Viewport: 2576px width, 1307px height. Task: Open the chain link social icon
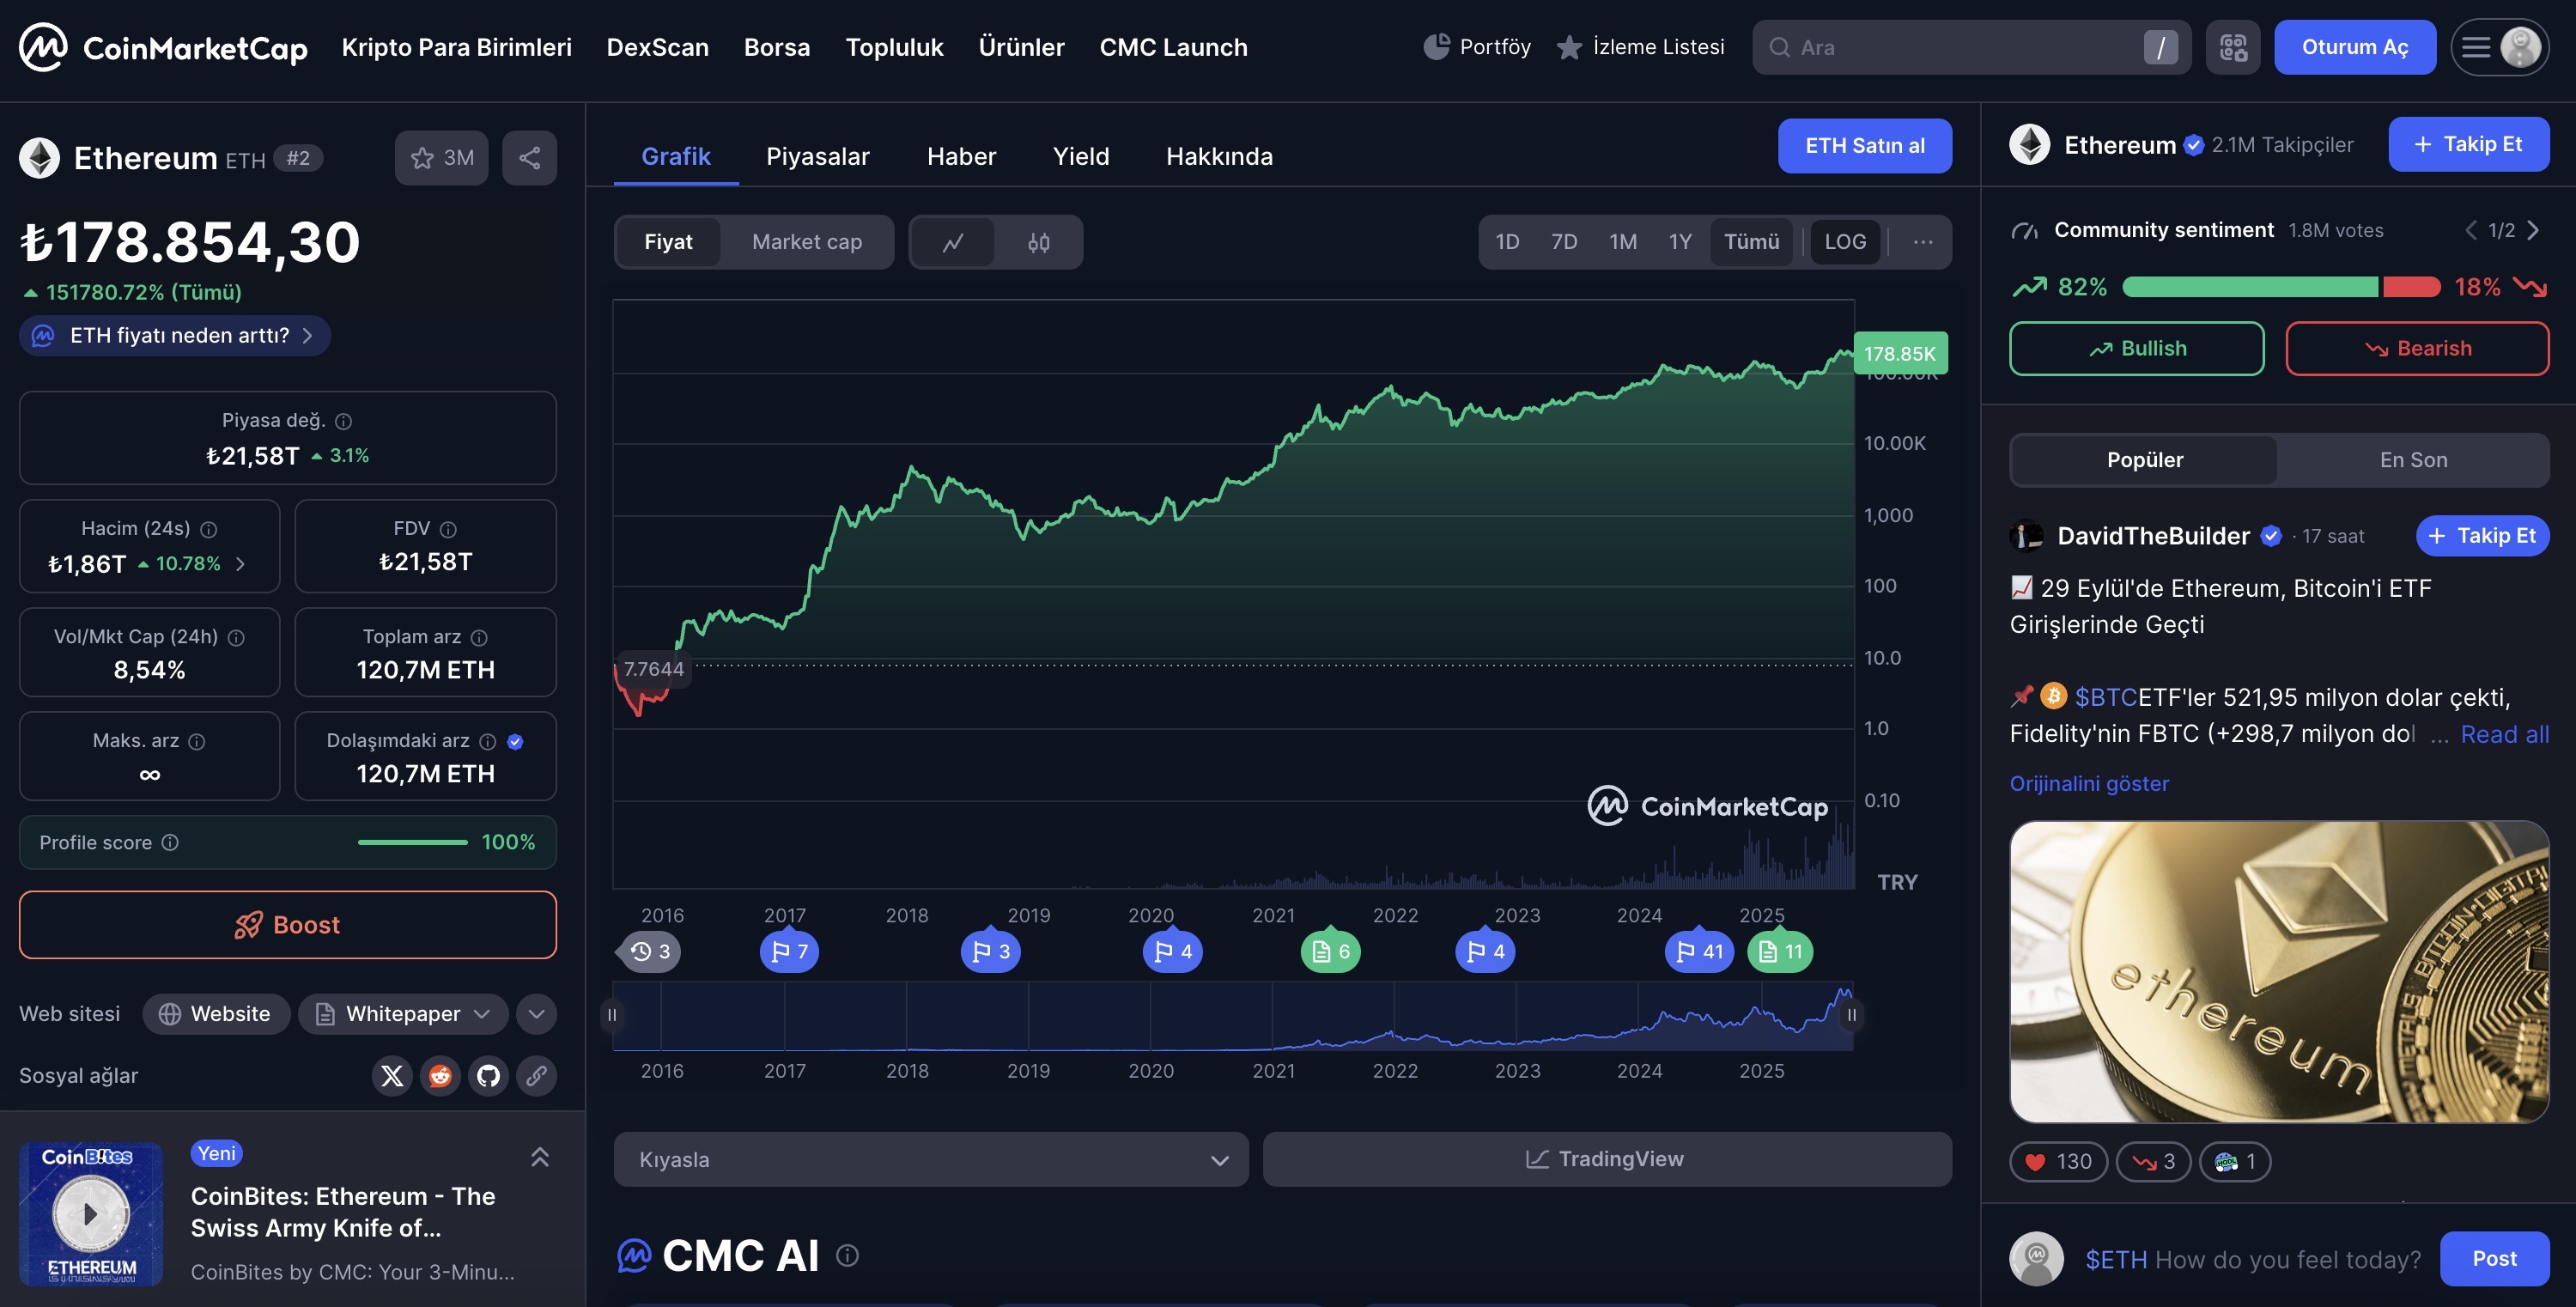click(536, 1075)
